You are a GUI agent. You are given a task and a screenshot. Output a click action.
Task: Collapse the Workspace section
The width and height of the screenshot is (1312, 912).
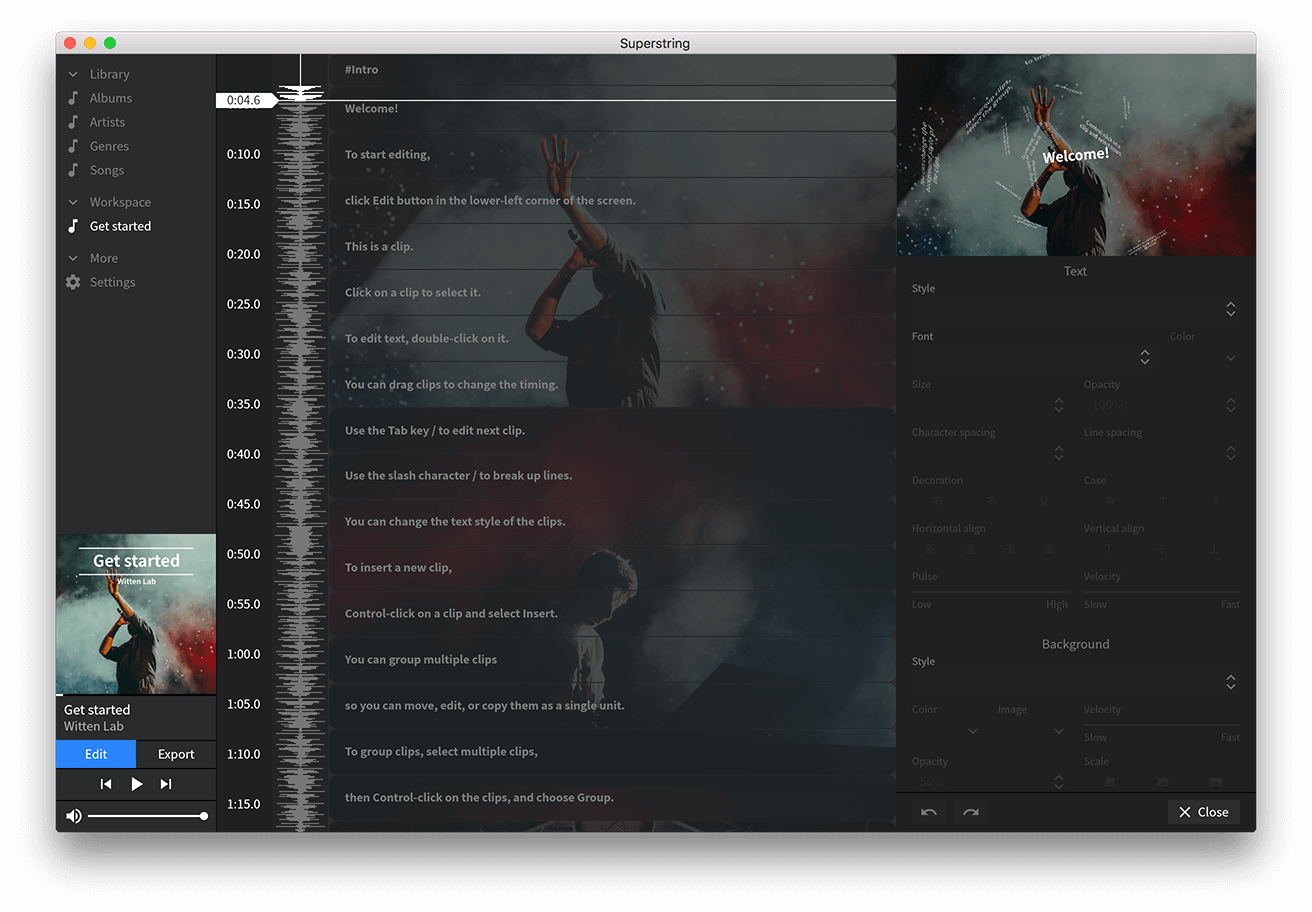click(73, 202)
